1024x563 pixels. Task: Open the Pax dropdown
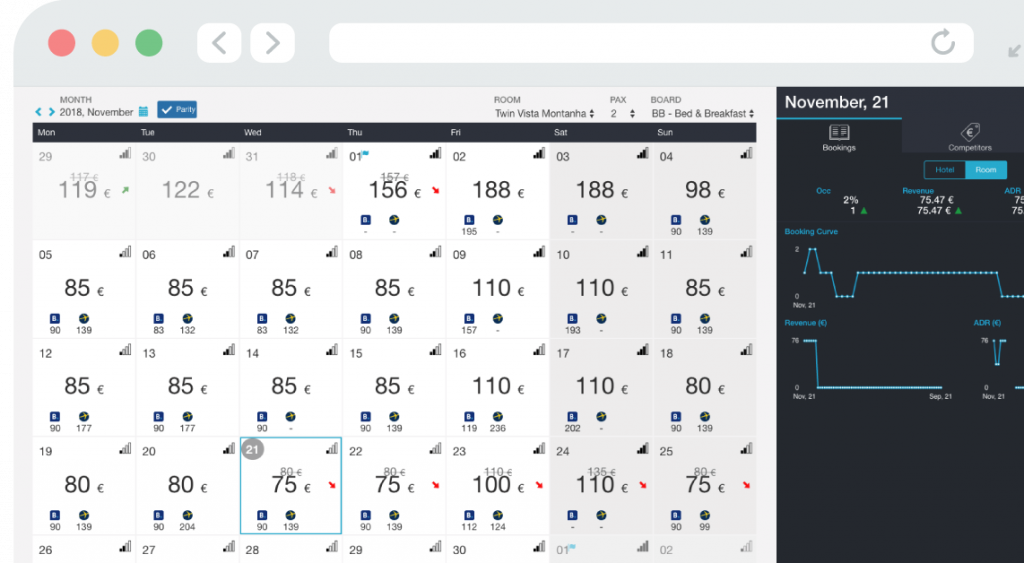click(623, 114)
